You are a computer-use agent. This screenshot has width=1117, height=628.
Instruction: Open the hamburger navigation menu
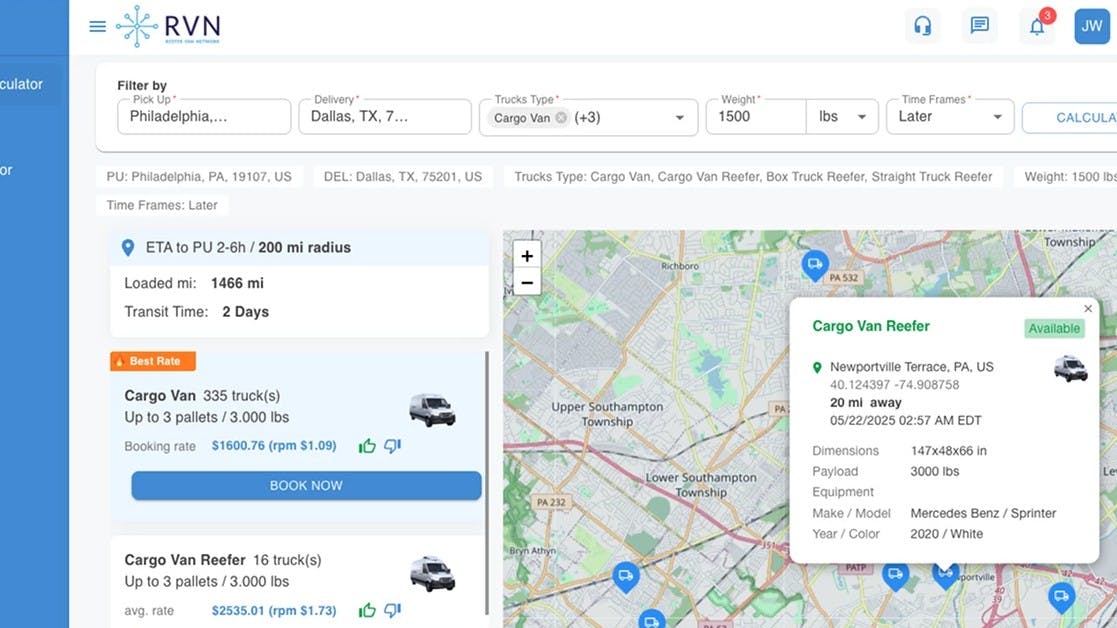[97, 26]
